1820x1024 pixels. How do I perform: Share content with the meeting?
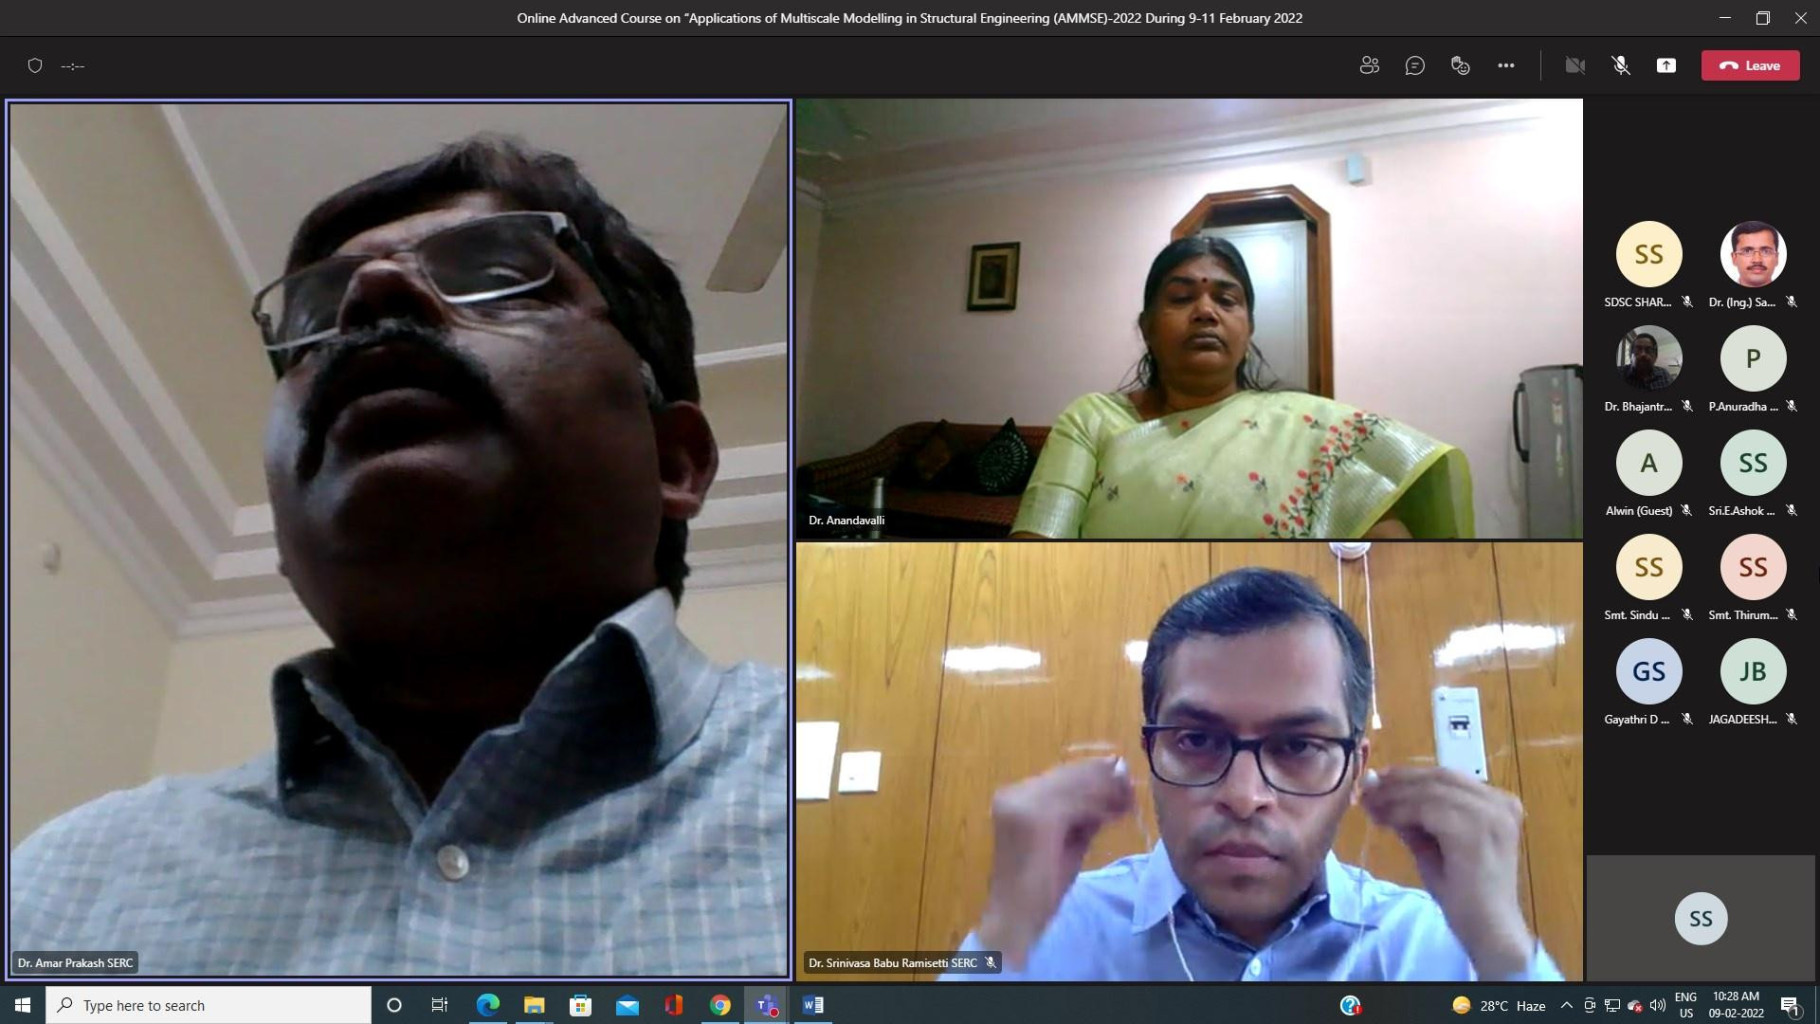click(x=1666, y=66)
